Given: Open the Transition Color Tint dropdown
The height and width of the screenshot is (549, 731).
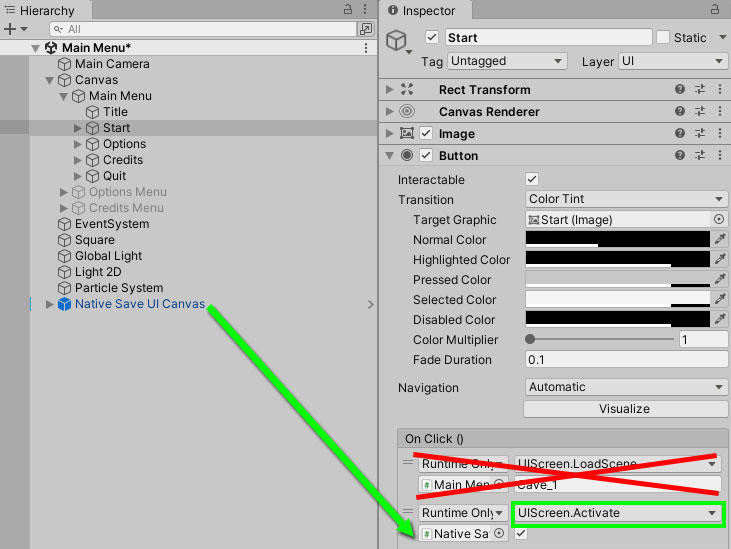Looking at the screenshot, I should (x=626, y=199).
